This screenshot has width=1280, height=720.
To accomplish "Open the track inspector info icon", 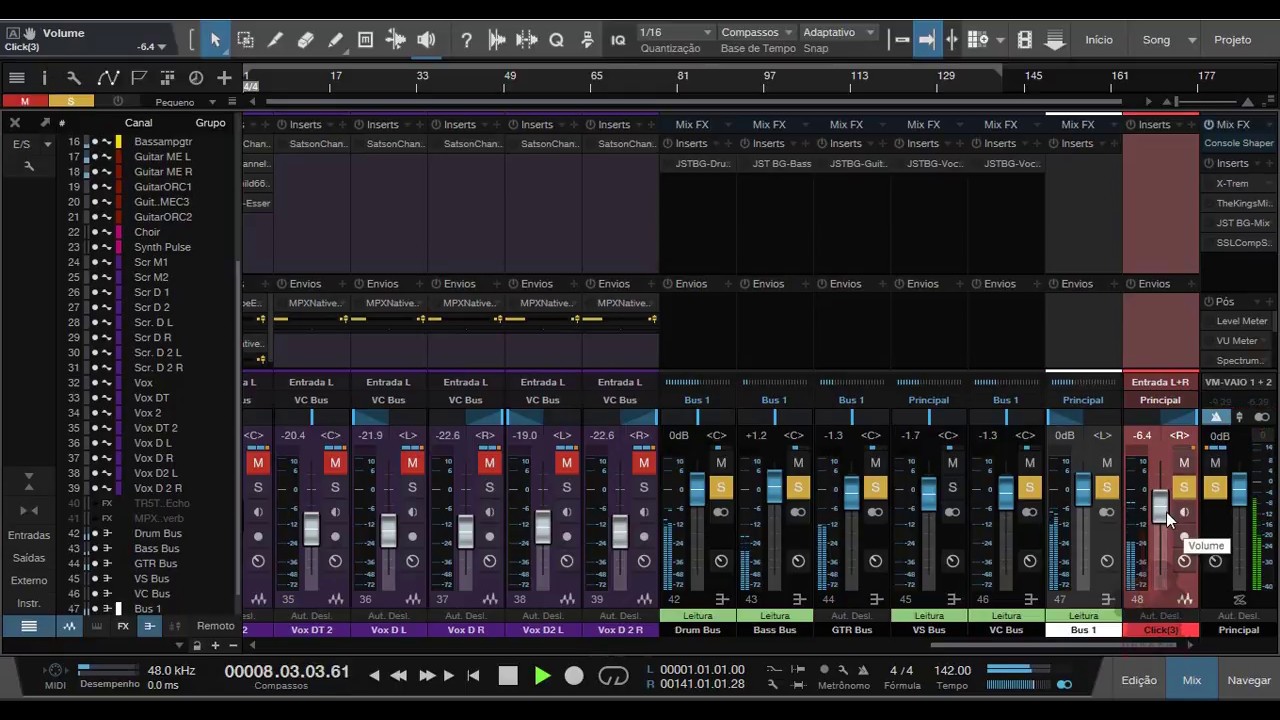I will 44,78.
